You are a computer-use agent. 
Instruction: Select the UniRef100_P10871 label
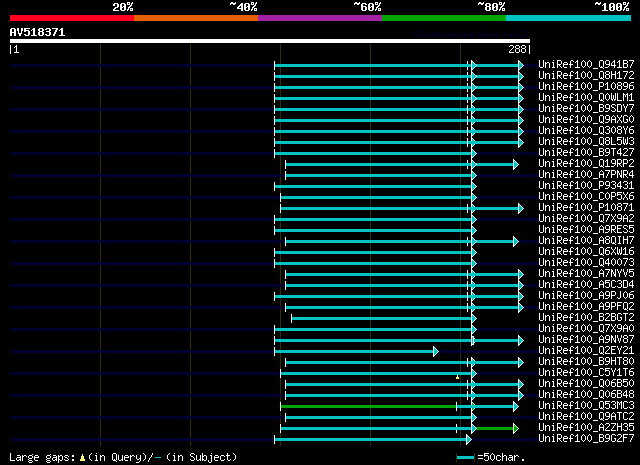pos(586,208)
